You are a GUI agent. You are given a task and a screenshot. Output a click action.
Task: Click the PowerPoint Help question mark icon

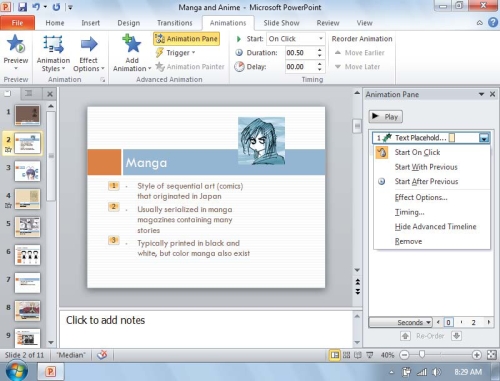[x=493, y=22]
